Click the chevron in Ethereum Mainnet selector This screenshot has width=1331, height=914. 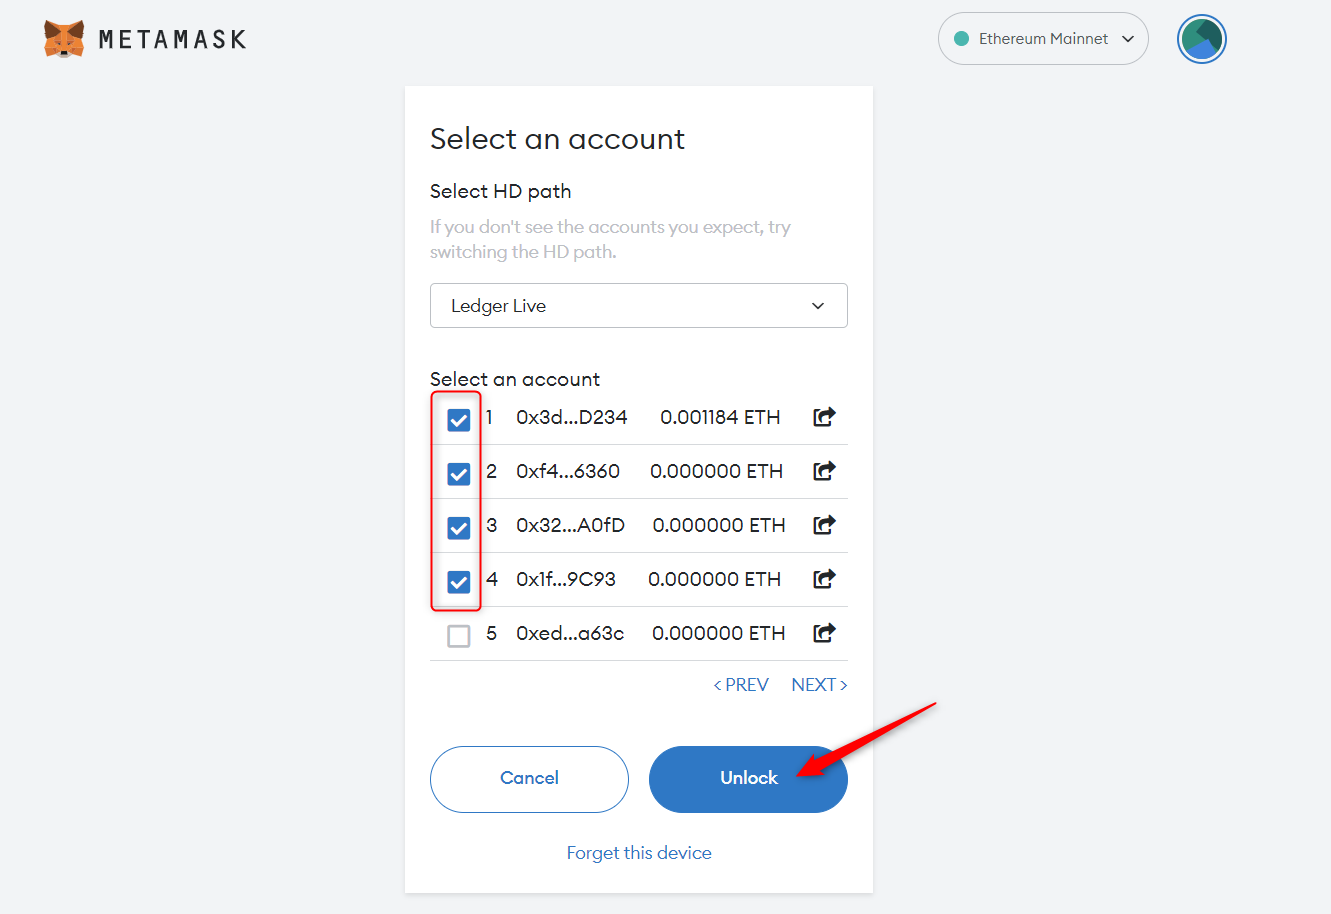coord(1128,39)
